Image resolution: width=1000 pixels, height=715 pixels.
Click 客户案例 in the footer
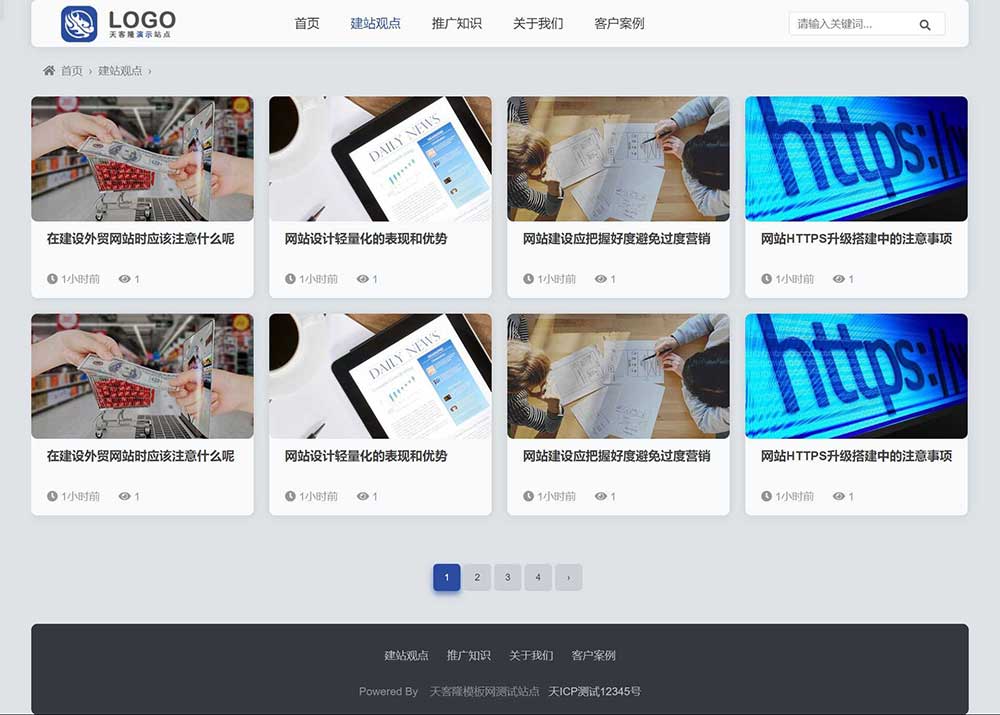pyautogui.click(x=594, y=655)
